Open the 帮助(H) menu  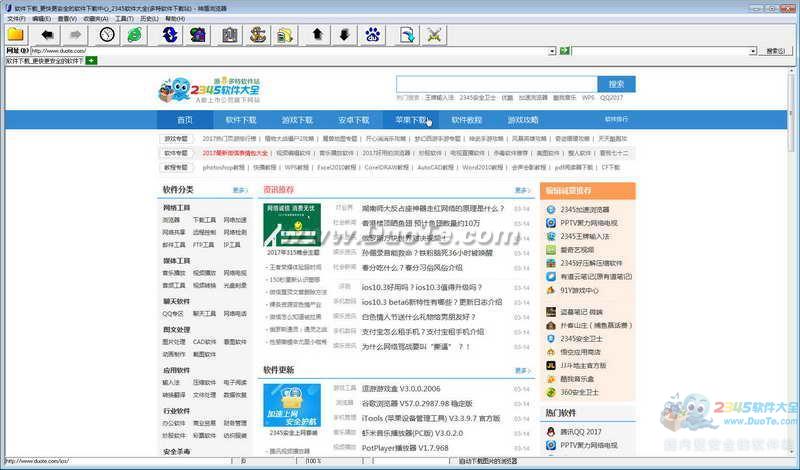pos(175,19)
